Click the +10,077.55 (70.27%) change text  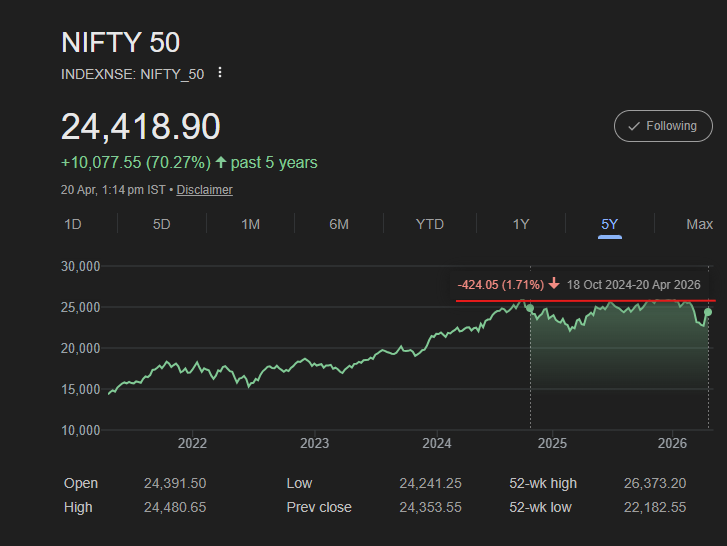coord(136,163)
